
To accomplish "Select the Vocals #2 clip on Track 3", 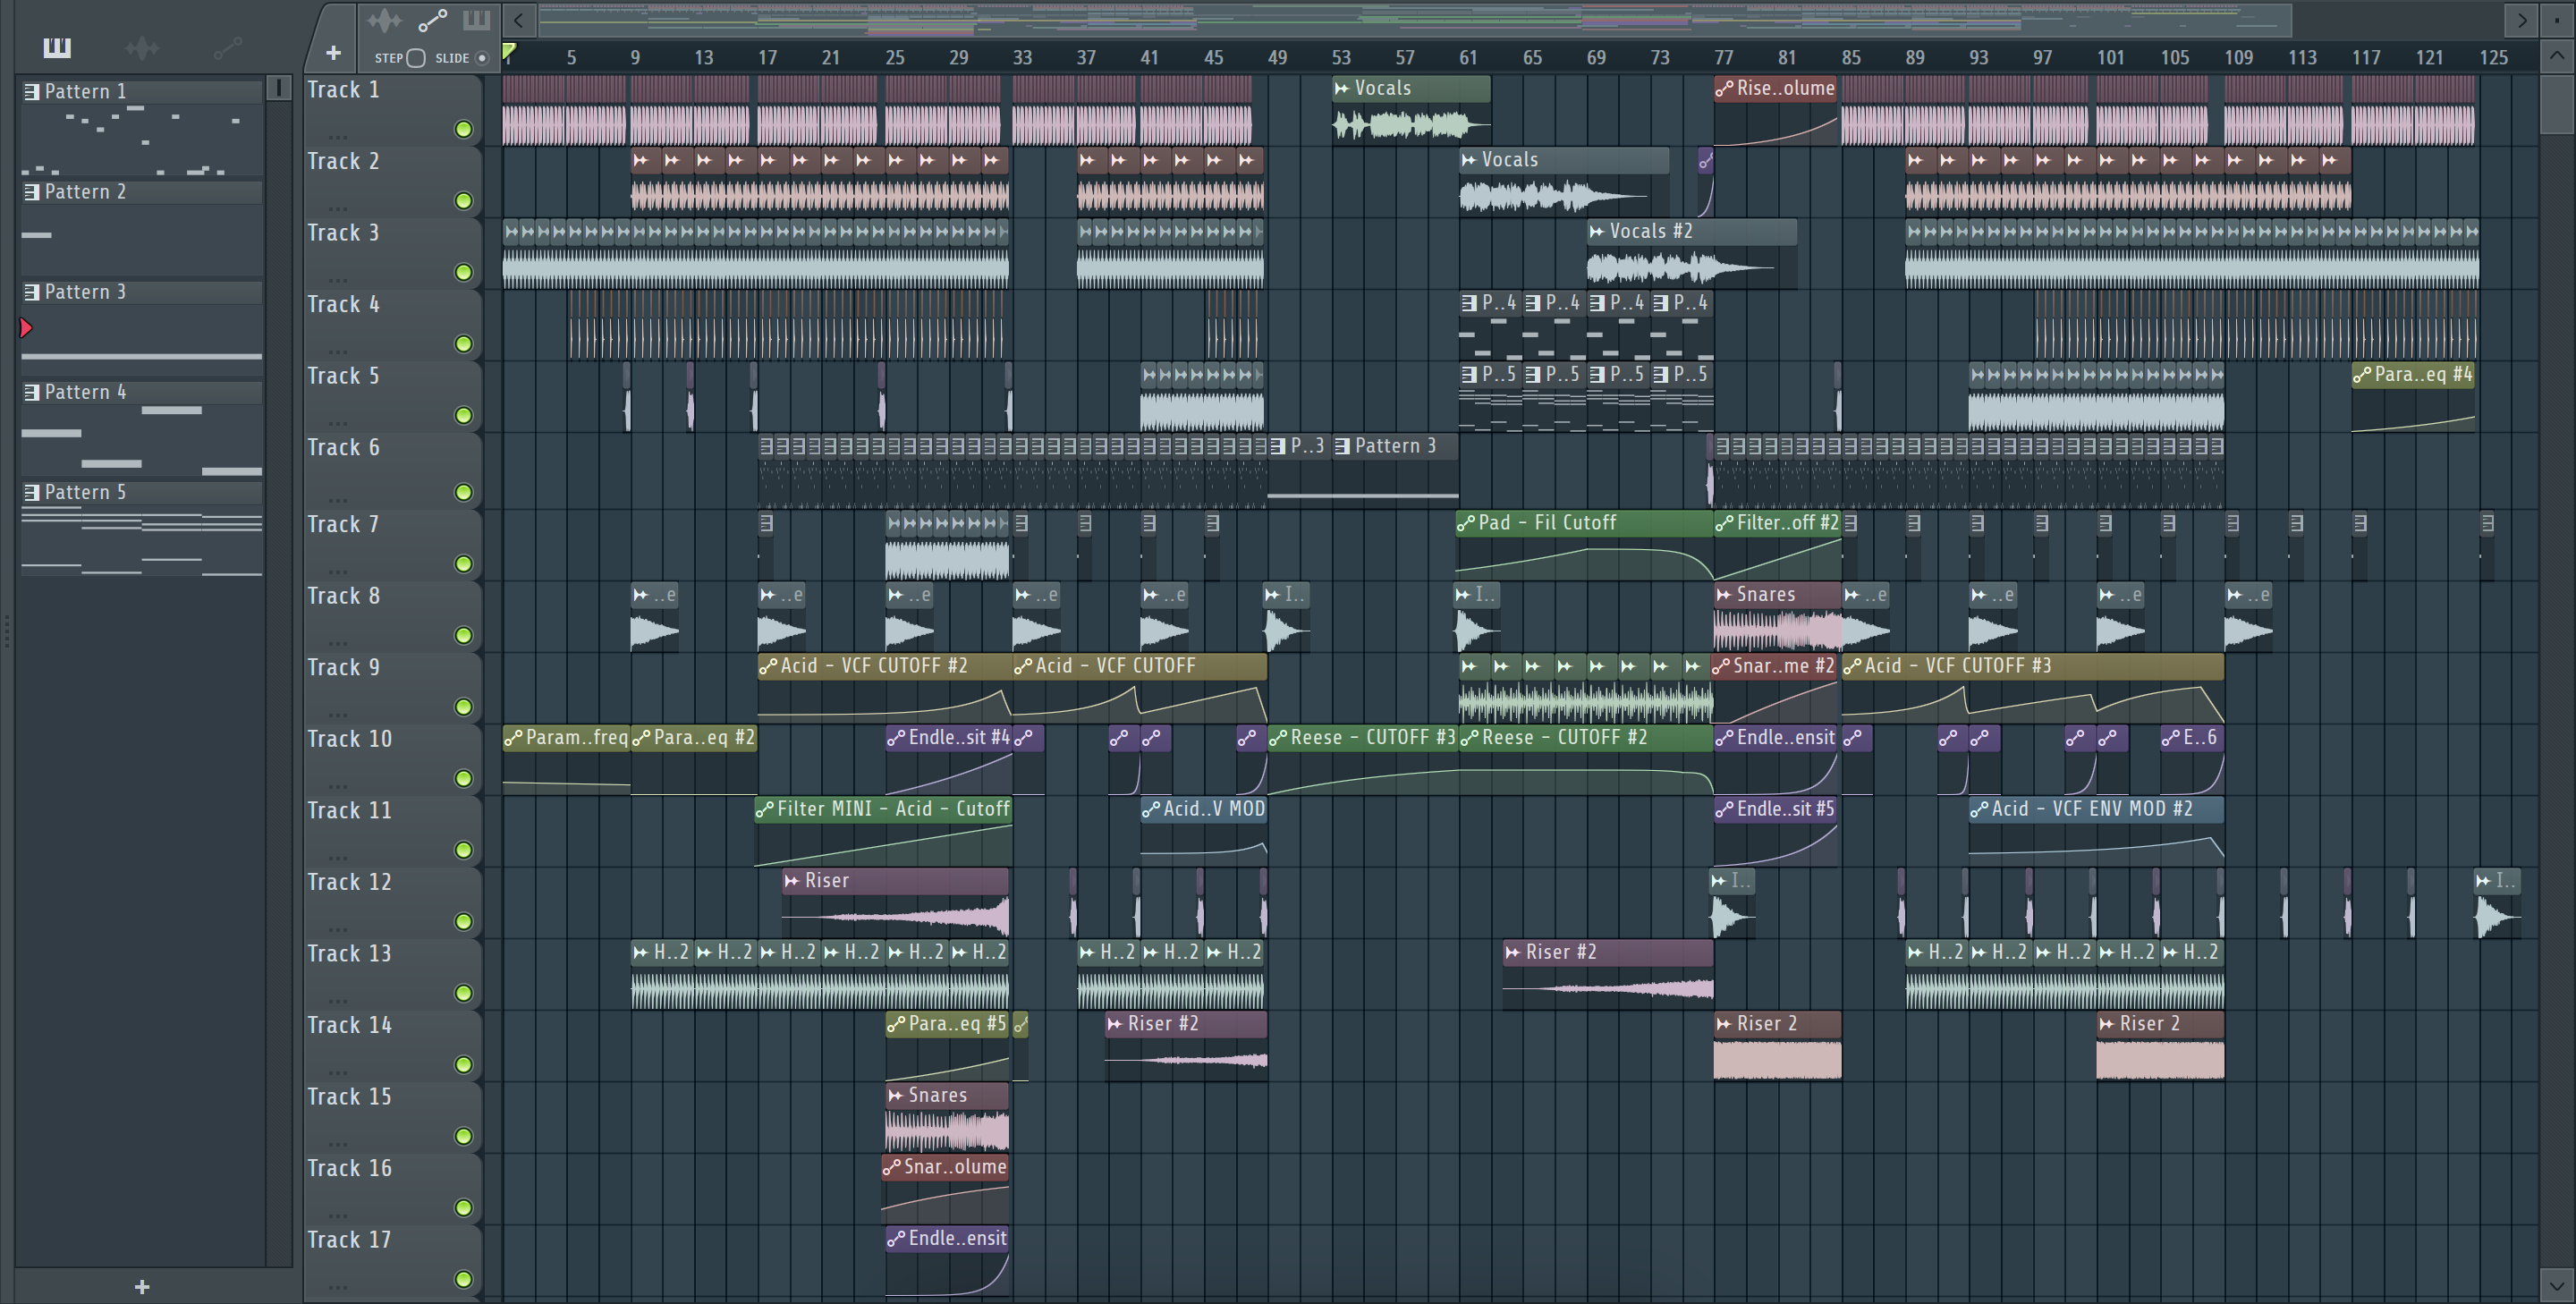I will [x=1691, y=254].
